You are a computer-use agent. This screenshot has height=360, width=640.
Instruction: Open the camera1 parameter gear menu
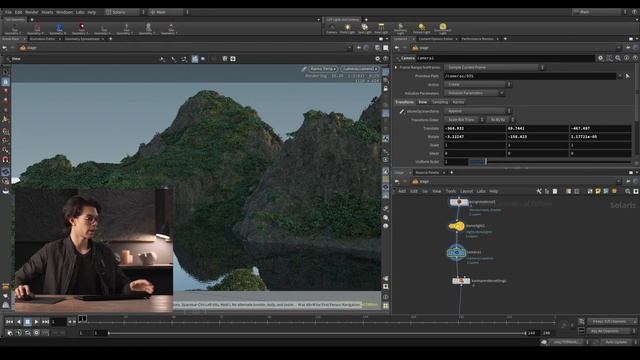[x=600, y=58]
